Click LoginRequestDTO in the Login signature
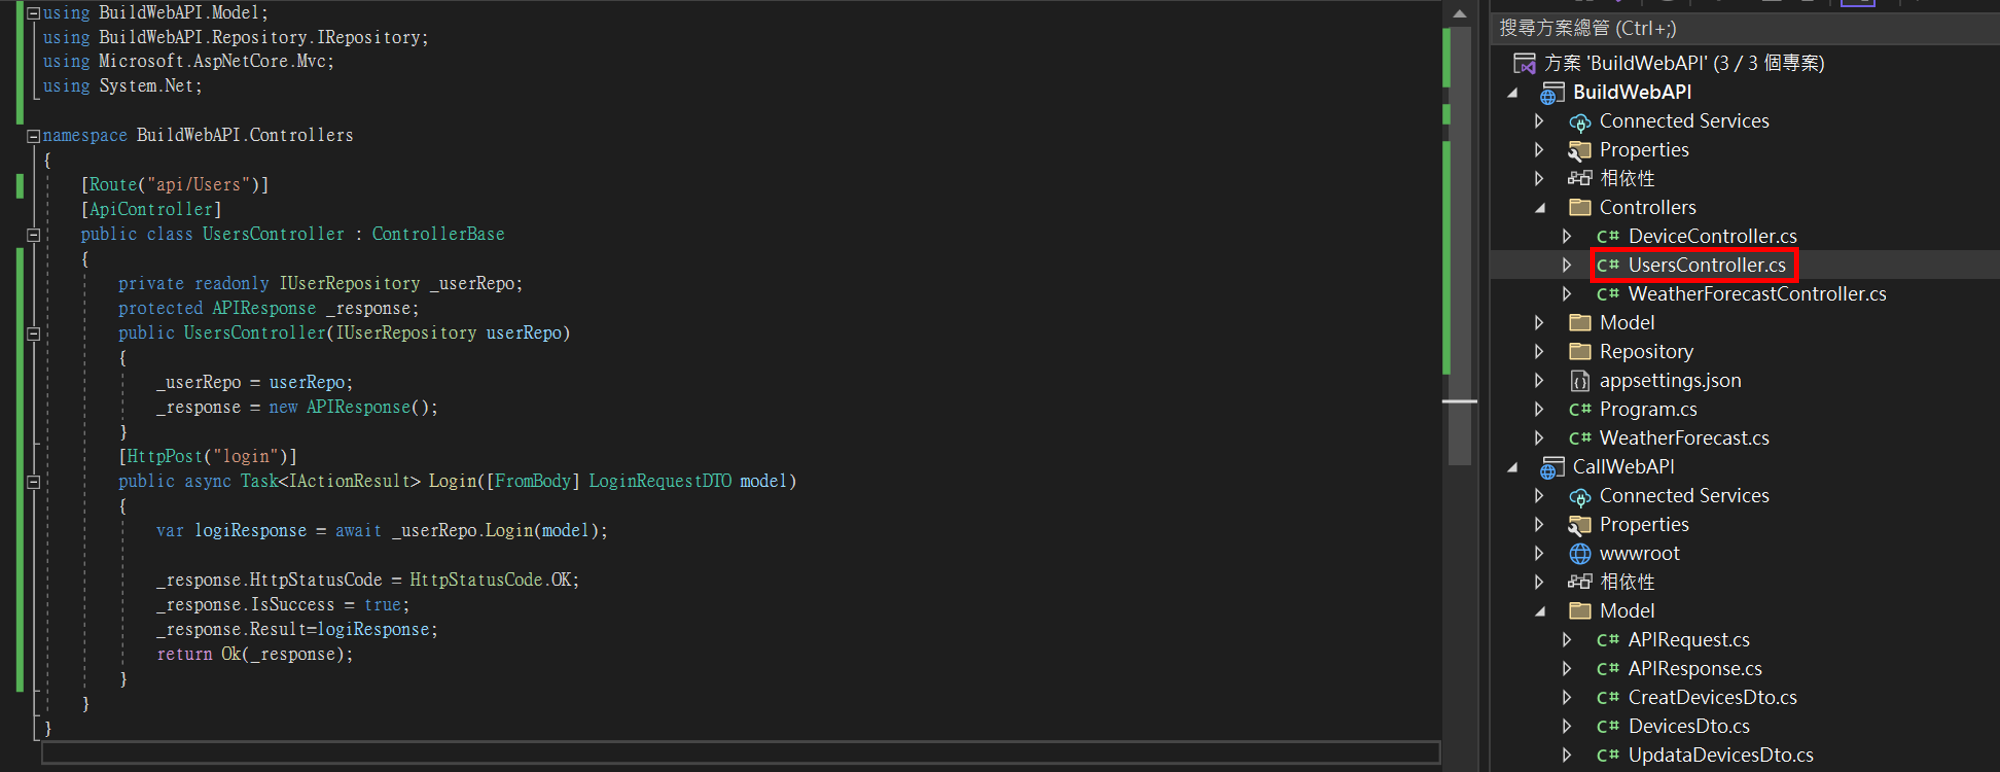 (x=660, y=482)
